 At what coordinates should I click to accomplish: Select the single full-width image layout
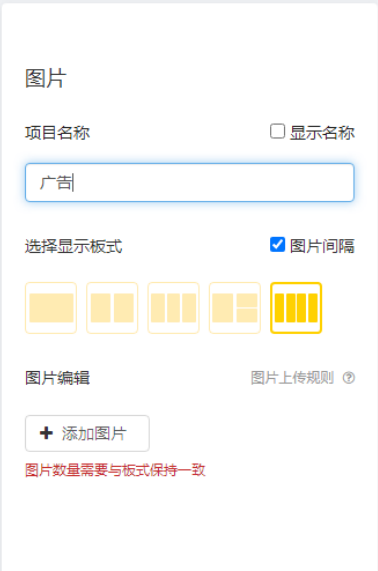coord(51,308)
